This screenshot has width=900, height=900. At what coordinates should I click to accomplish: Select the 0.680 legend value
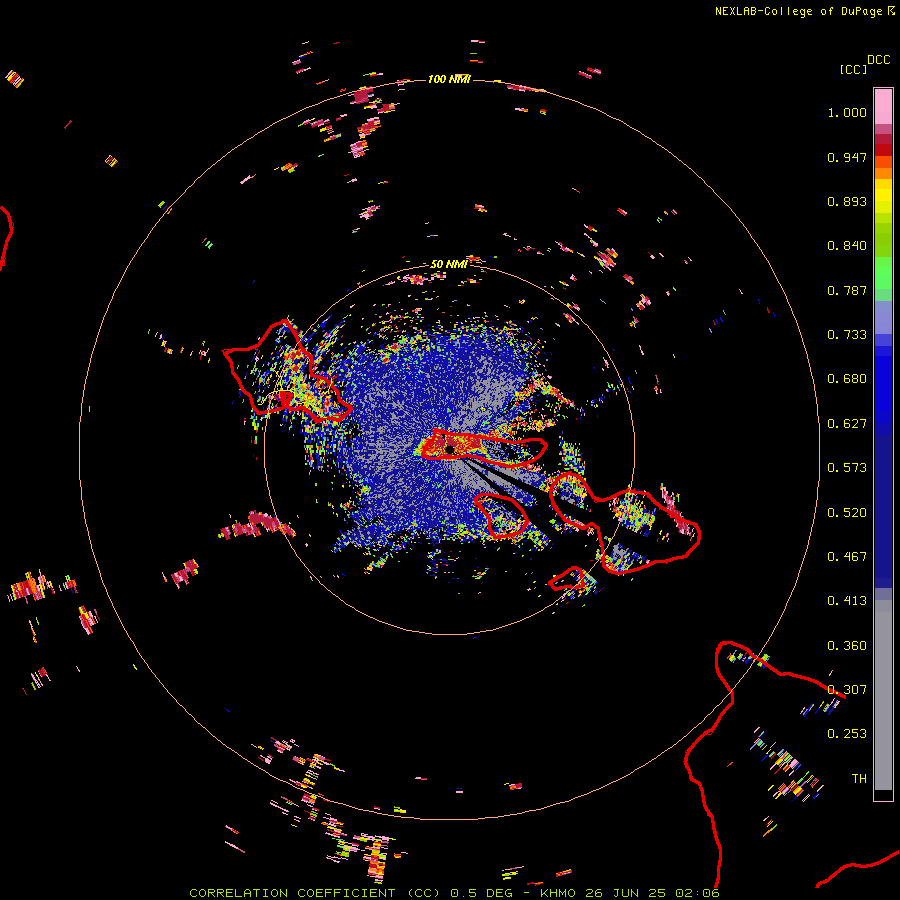click(847, 379)
